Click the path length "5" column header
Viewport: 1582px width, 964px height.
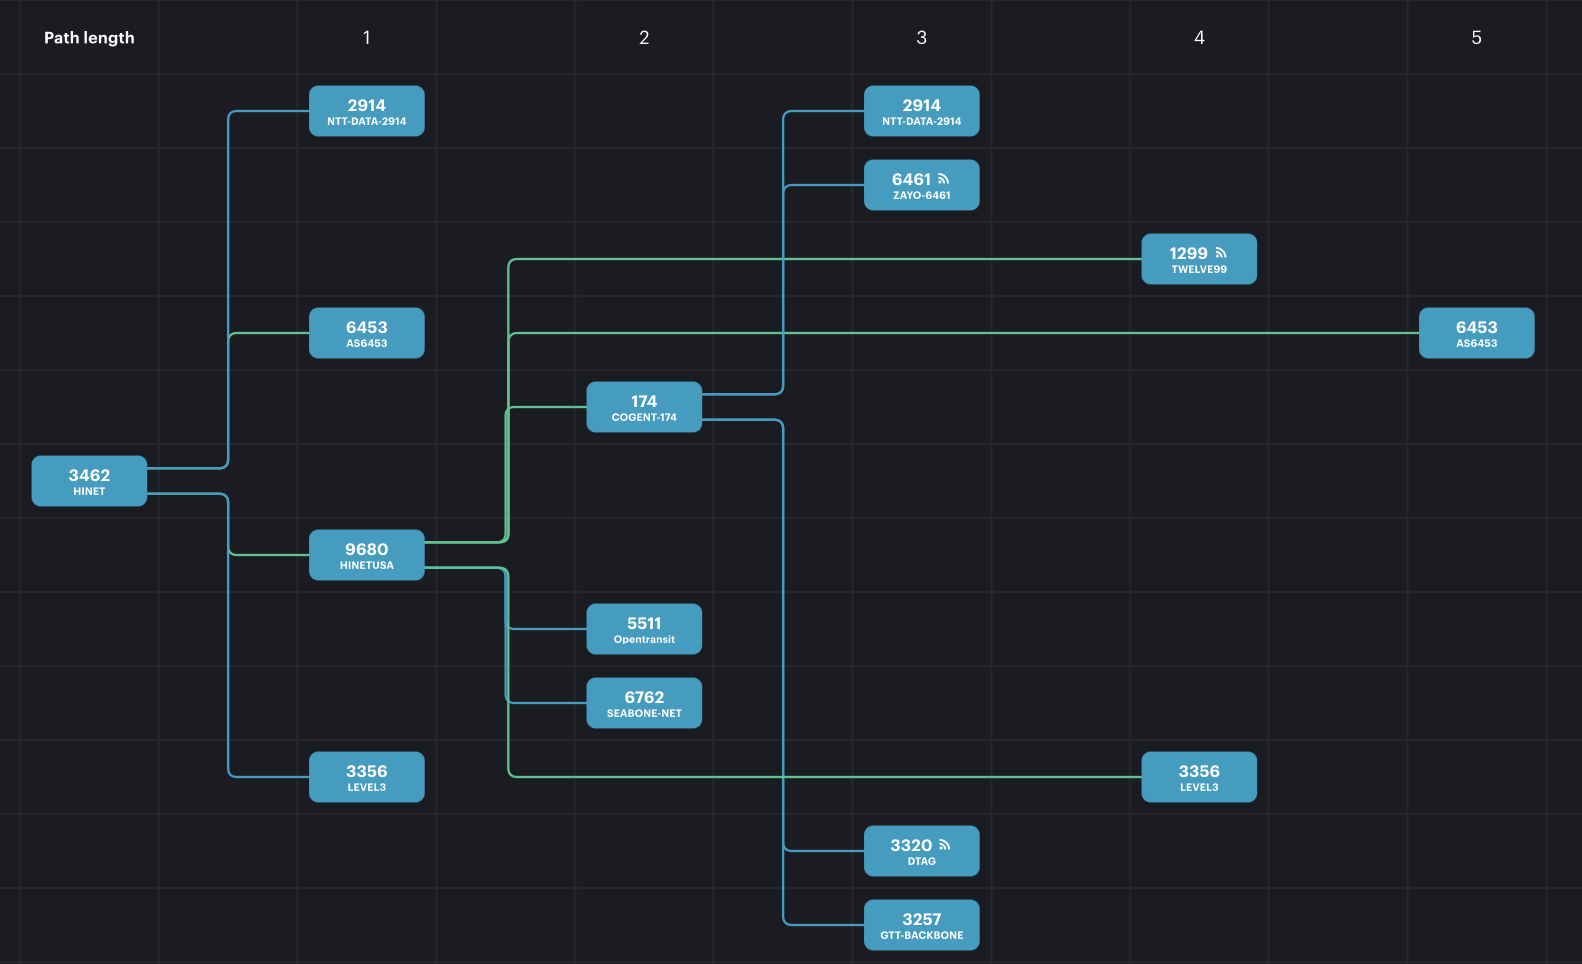coord(1477,38)
